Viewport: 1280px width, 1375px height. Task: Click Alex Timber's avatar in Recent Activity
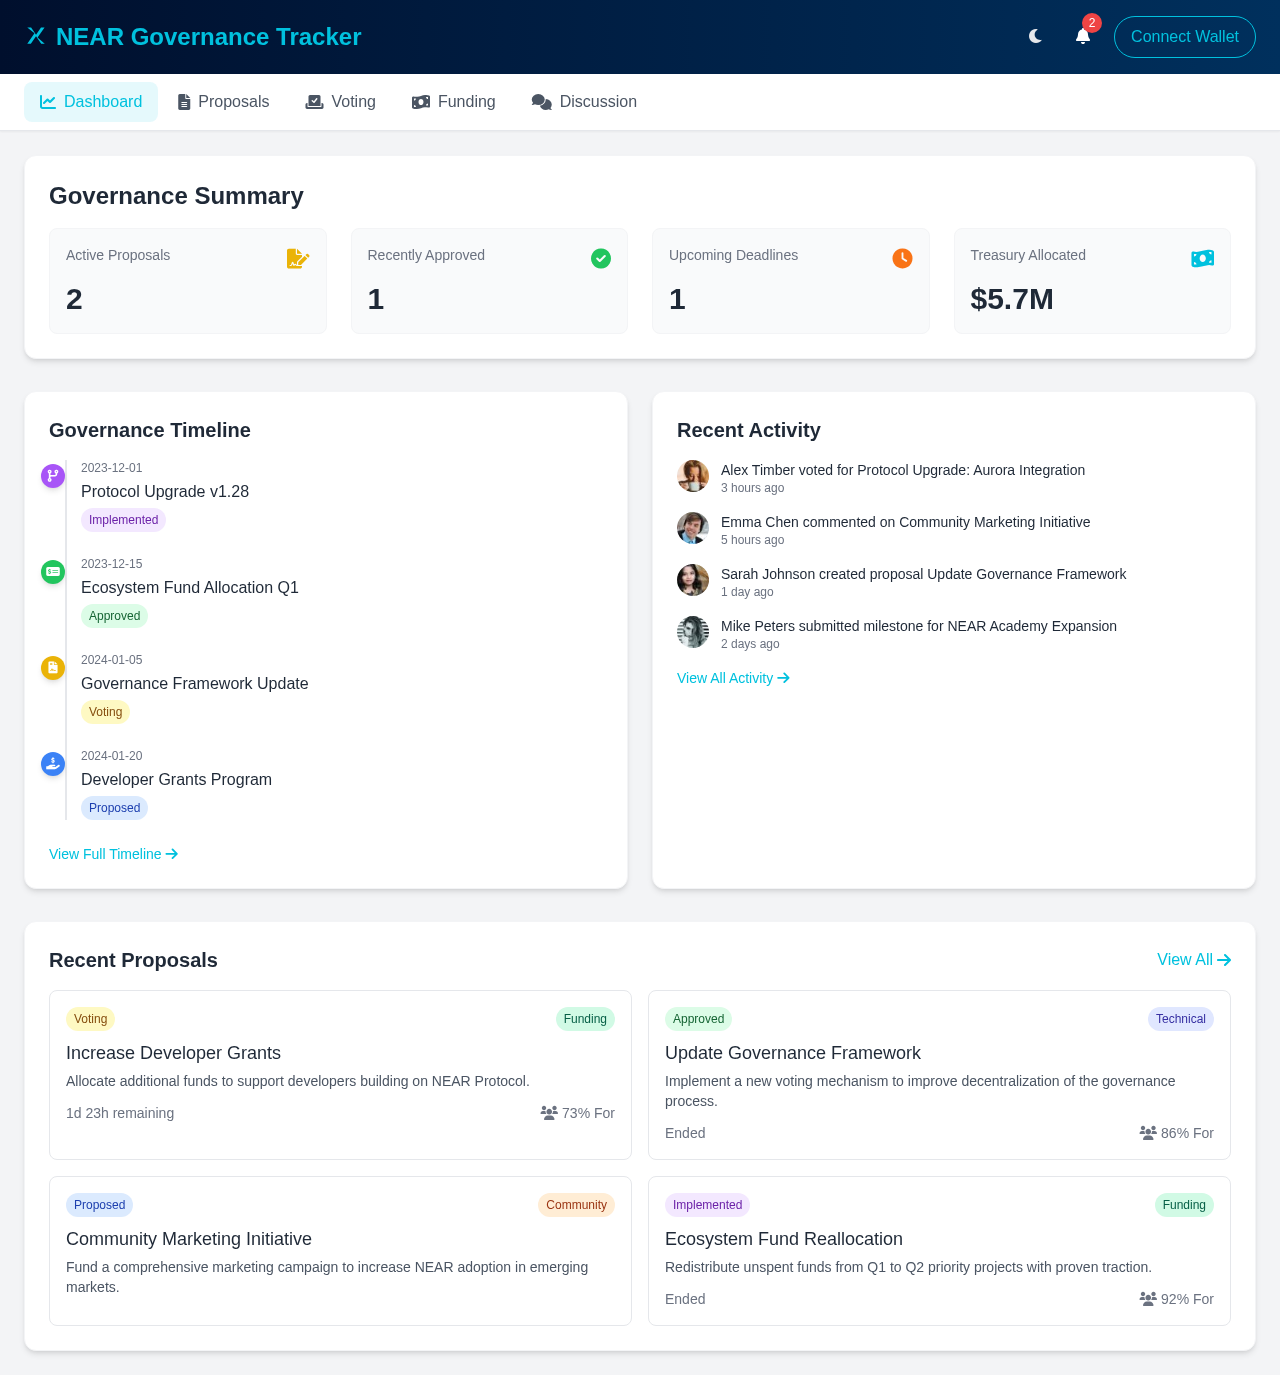click(693, 476)
